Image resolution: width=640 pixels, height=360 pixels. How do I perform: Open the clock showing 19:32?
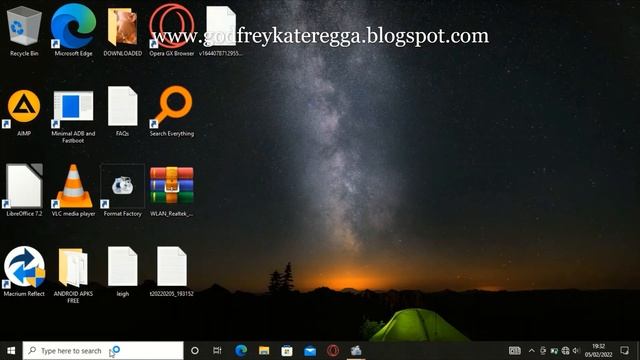pyautogui.click(x=598, y=351)
